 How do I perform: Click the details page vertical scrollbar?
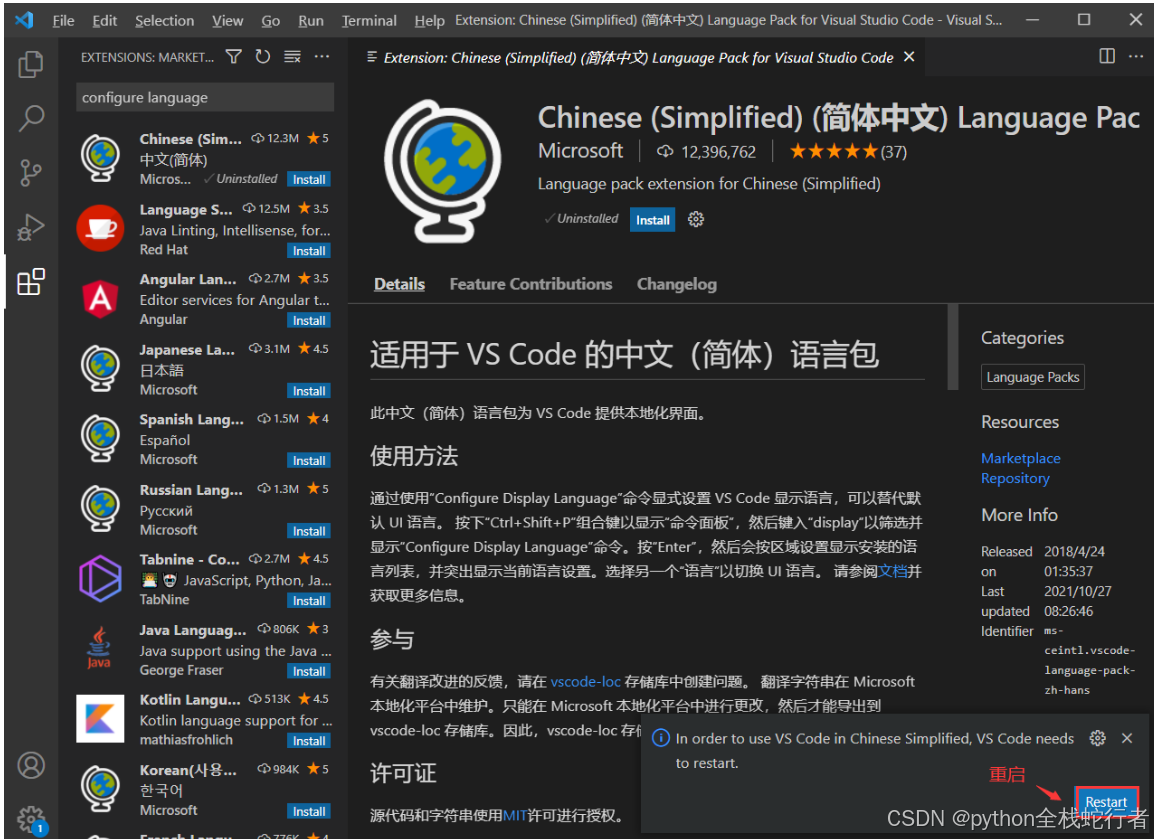[x=952, y=347]
